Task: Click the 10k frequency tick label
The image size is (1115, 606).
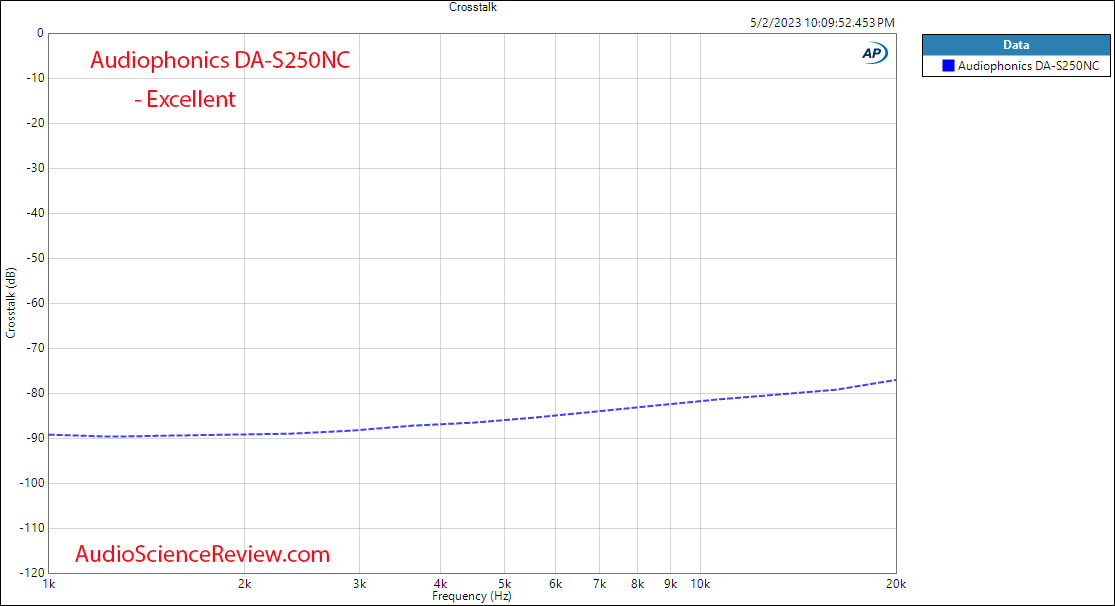Action: 700,584
